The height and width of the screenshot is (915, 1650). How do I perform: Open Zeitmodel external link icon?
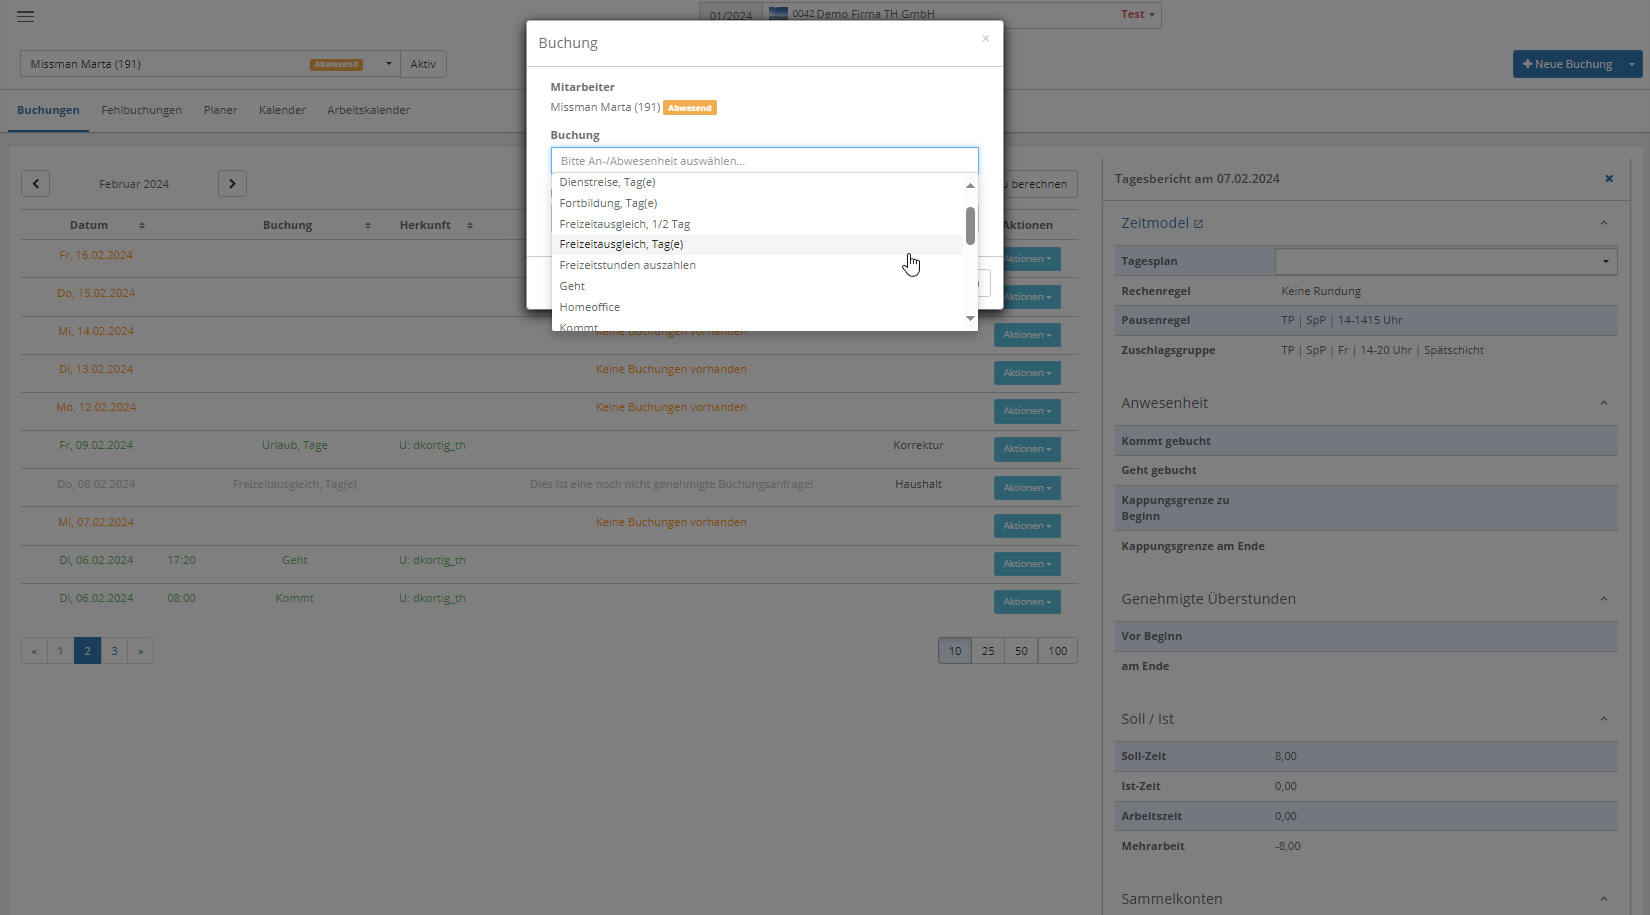pos(1199,224)
